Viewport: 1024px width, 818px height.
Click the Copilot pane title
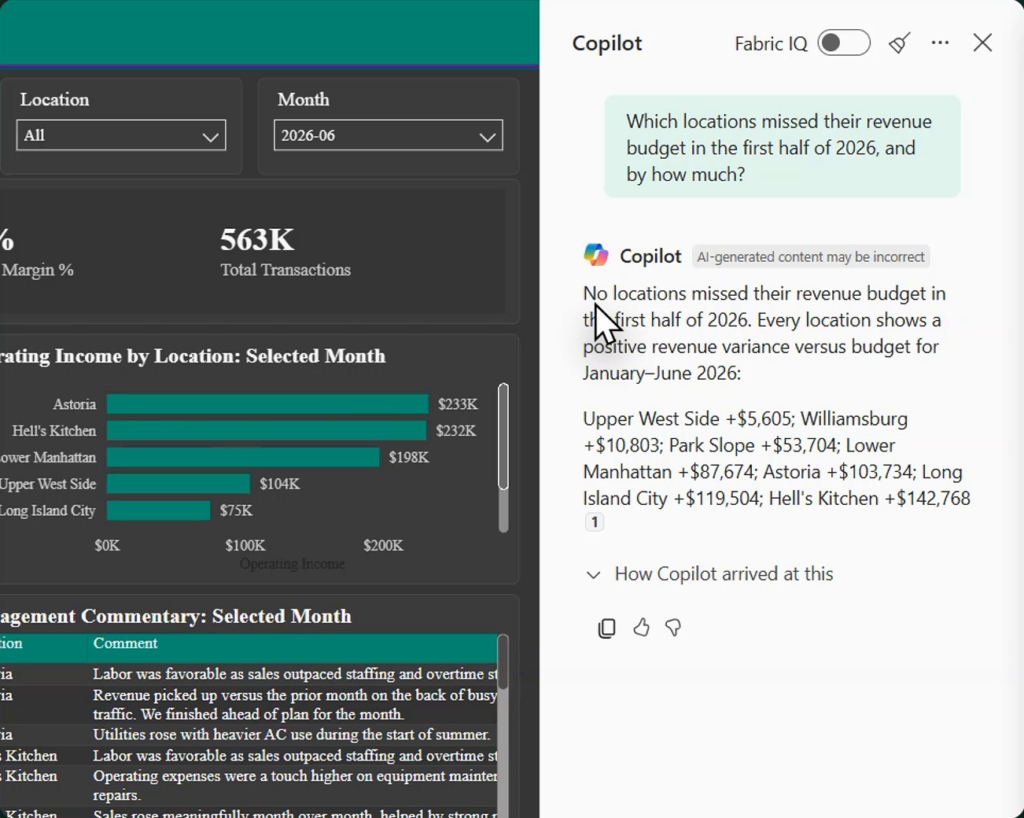pyautogui.click(x=607, y=43)
